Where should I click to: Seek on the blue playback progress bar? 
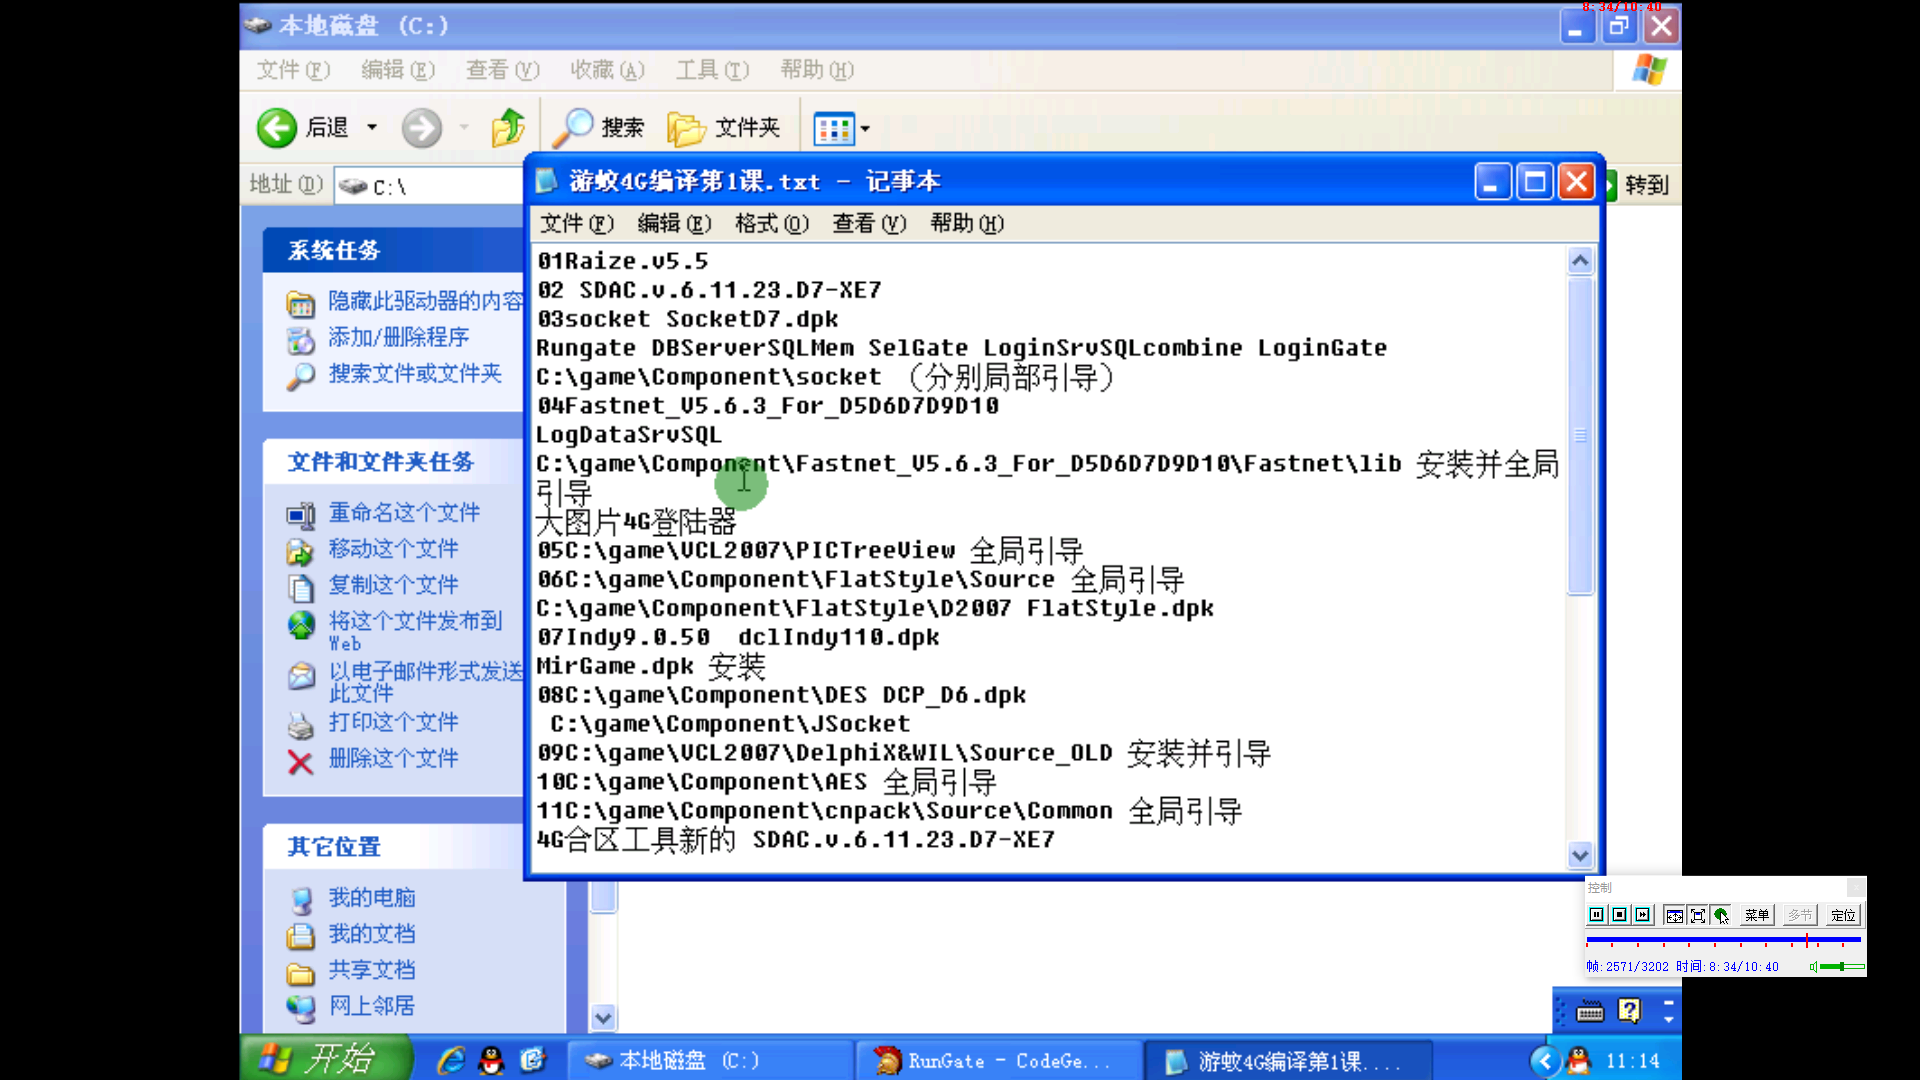click(1723, 940)
